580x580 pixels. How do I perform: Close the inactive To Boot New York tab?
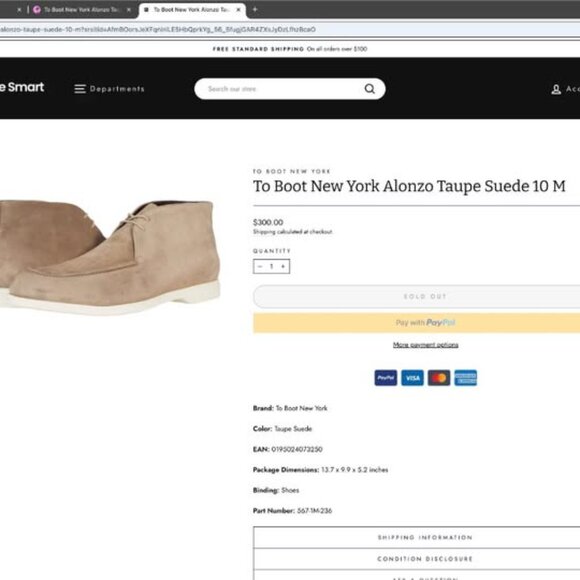(129, 10)
